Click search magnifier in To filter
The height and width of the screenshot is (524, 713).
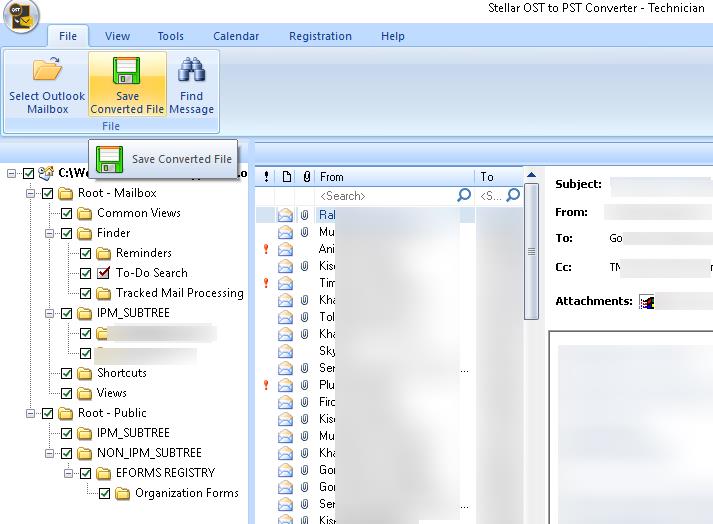(513, 196)
